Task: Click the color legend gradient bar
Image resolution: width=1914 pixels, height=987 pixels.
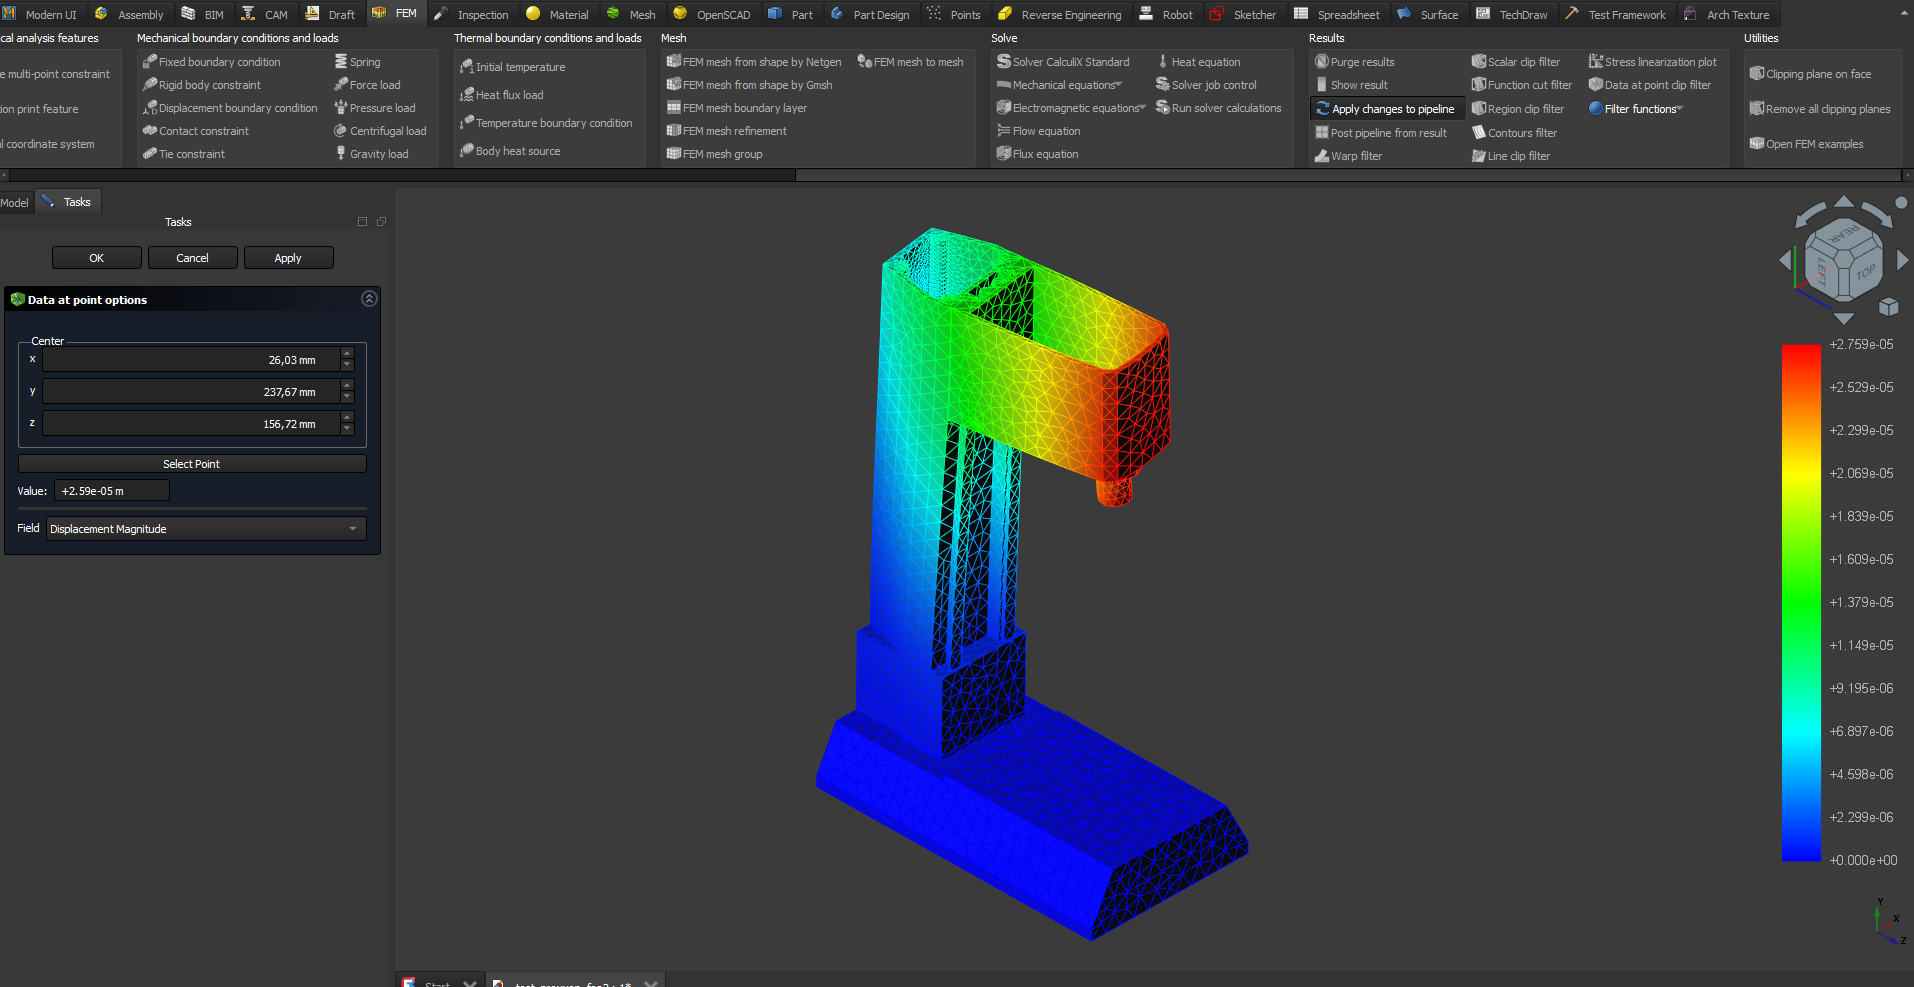Action: [1800, 602]
